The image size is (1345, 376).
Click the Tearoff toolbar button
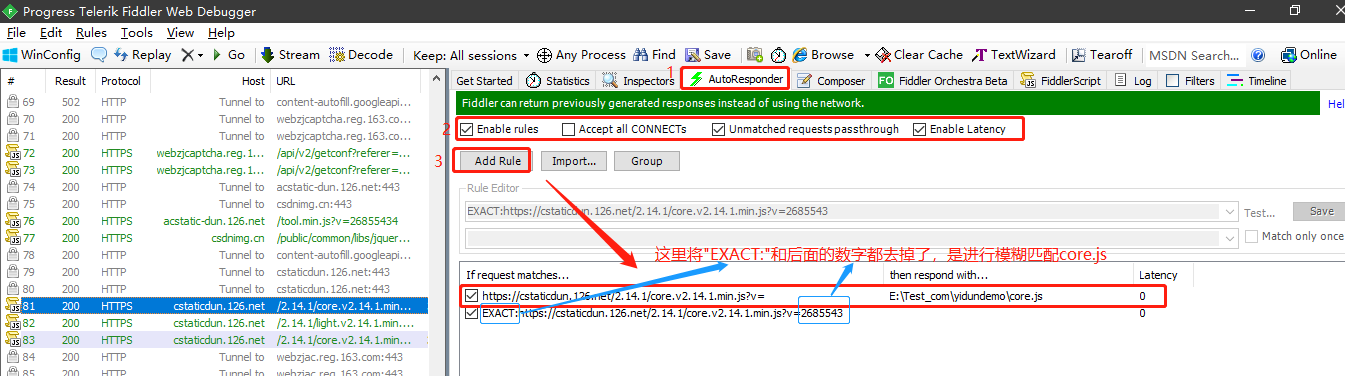click(x=1102, y=55)
